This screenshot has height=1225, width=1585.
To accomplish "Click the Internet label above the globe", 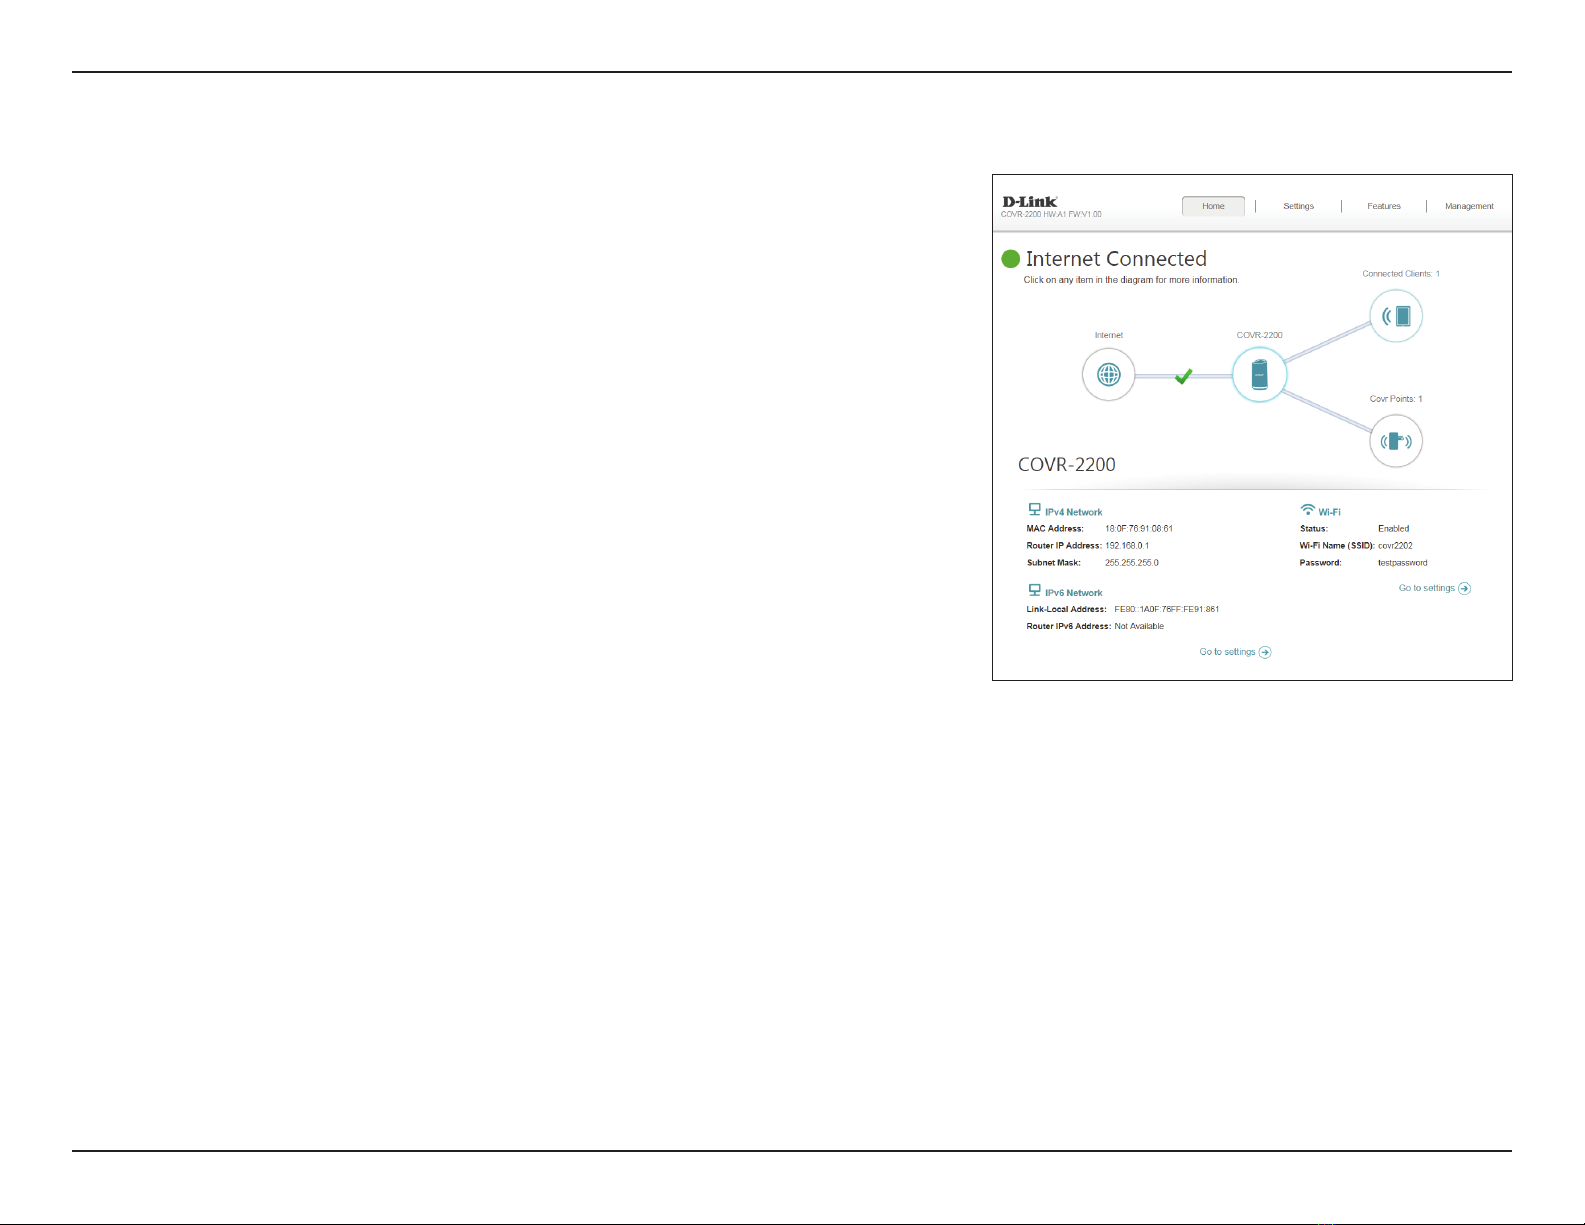I will click(1108, 335).
